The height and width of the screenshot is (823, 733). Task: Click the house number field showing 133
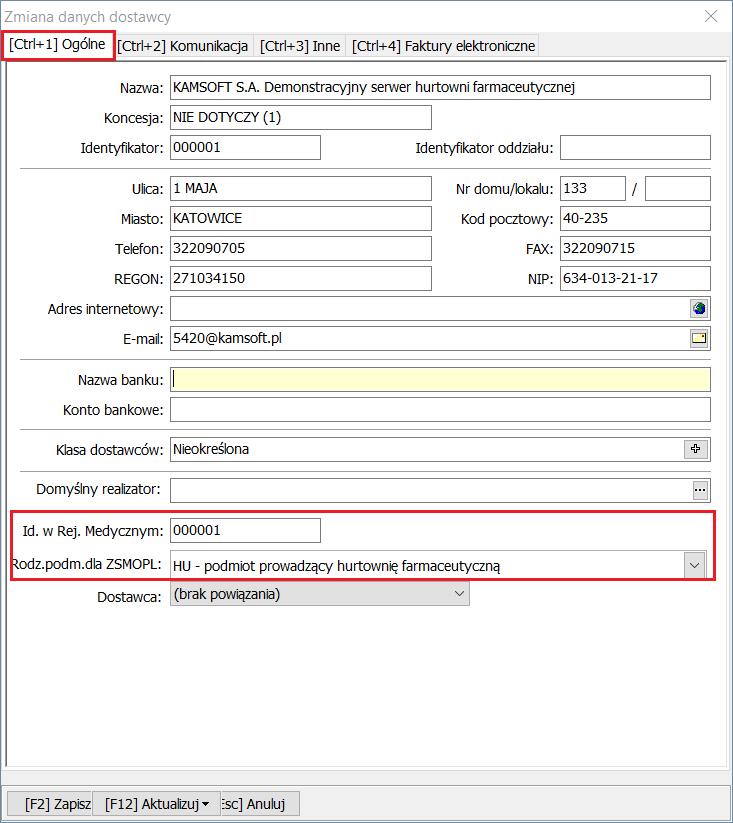tap(592, 188)
